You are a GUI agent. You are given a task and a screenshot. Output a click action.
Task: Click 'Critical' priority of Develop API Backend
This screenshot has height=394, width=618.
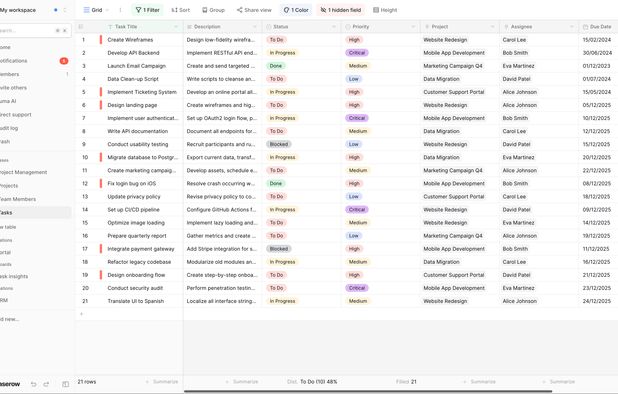click(x=357, y=53)
